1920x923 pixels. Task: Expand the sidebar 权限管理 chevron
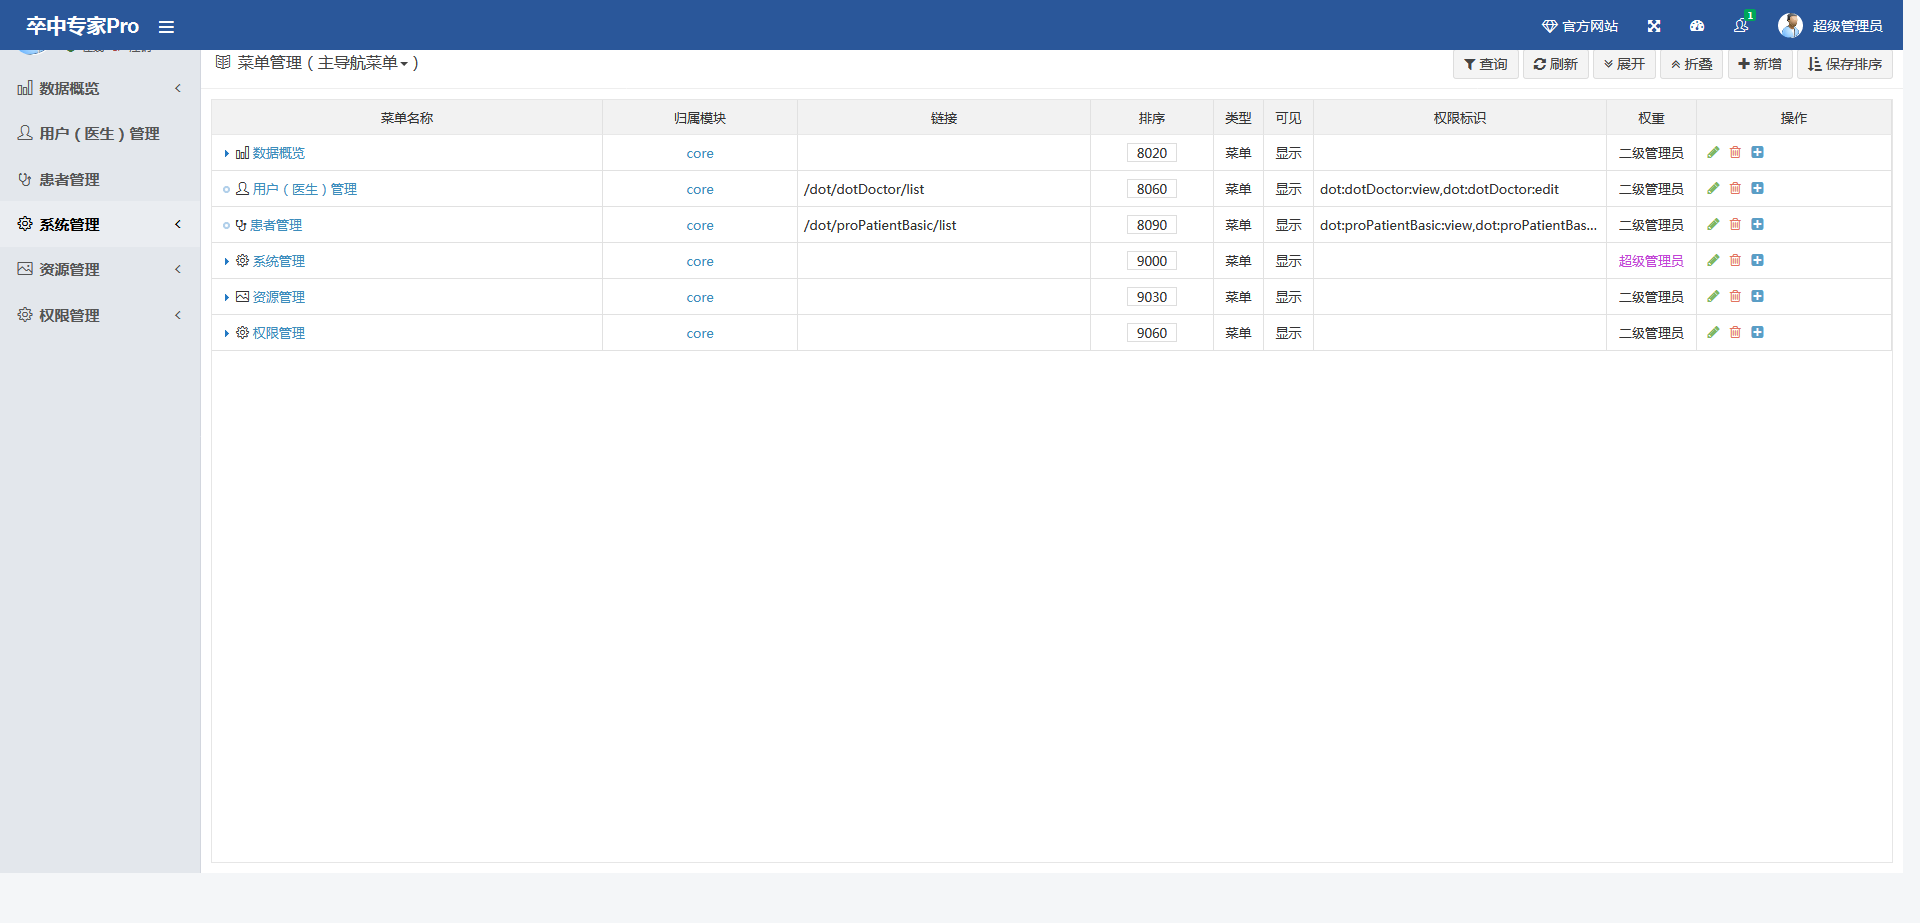[178, 315]
